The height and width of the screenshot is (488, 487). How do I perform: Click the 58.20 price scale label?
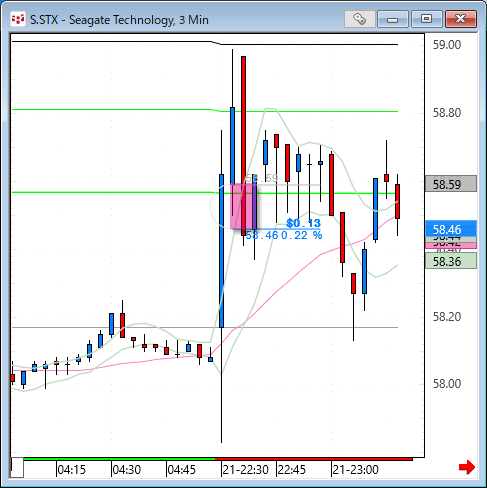(x=447, y=316)
